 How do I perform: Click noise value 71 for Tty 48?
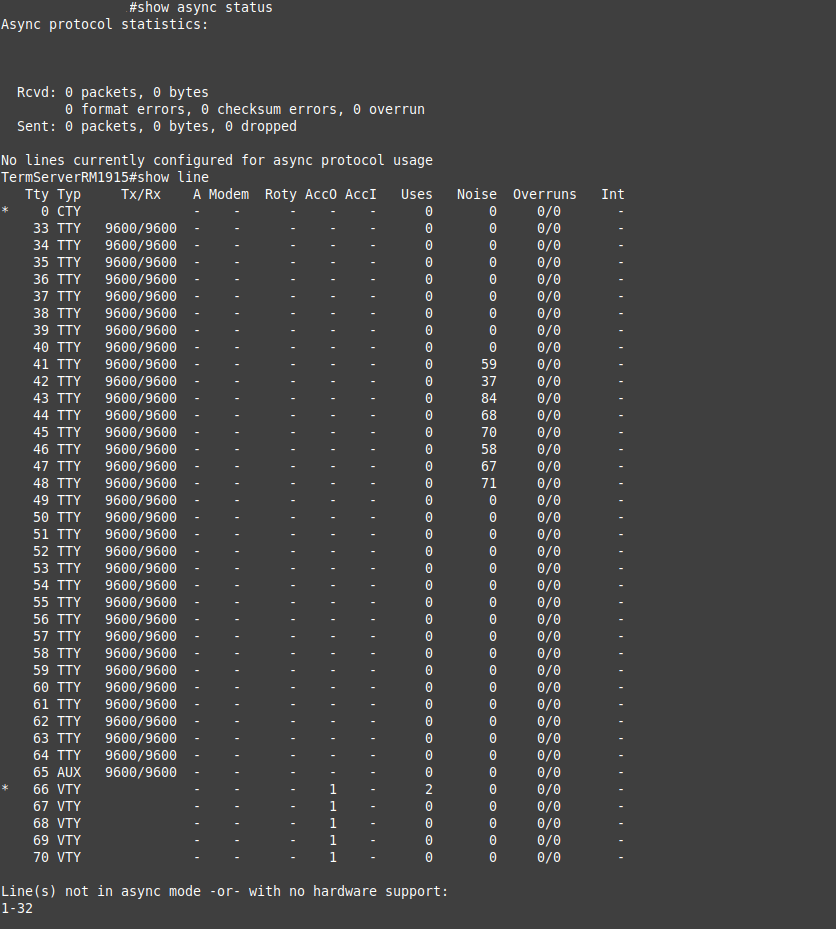point(489,483)
